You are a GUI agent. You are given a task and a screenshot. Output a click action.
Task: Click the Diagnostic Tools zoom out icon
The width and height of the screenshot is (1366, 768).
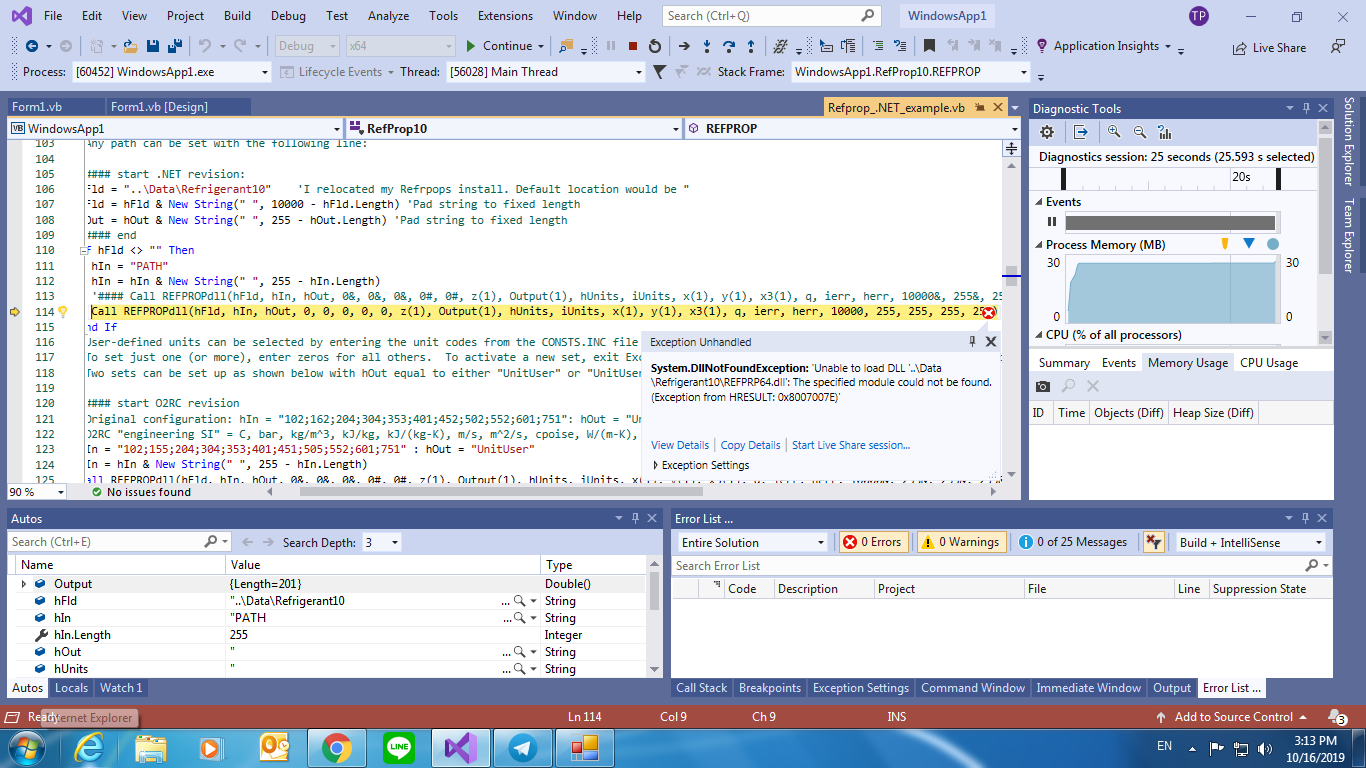pos(1140,132)
